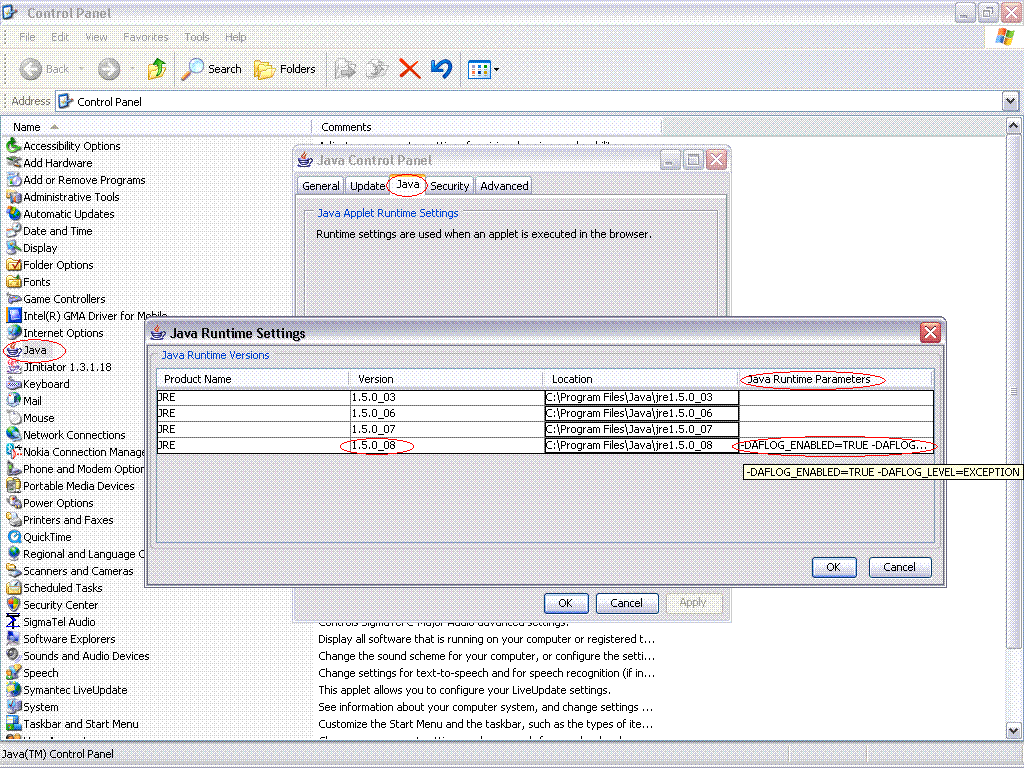The width and height of the screenshot is (1024, 768).
Task: Select Symantec LiveUpdate item
Action: coord(67,690)
